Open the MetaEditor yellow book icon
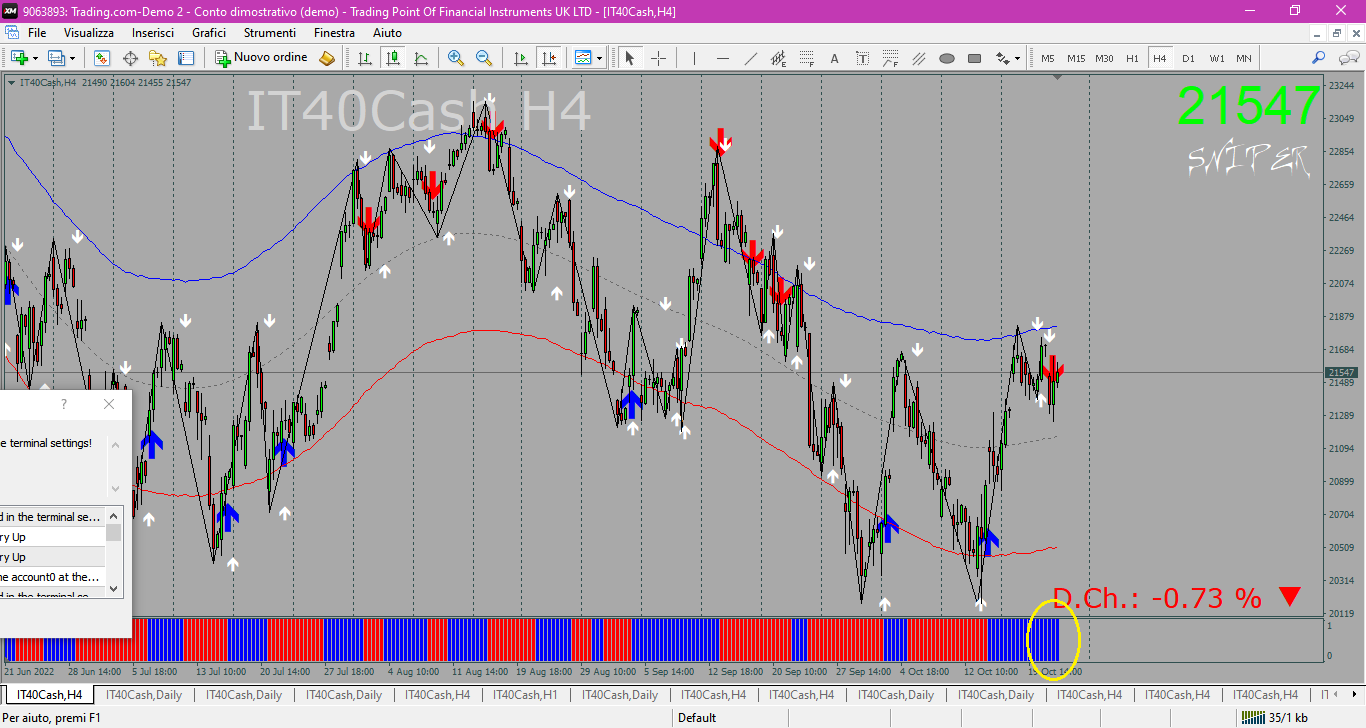This screenshot has height=728, width=1366. point(327,58)
